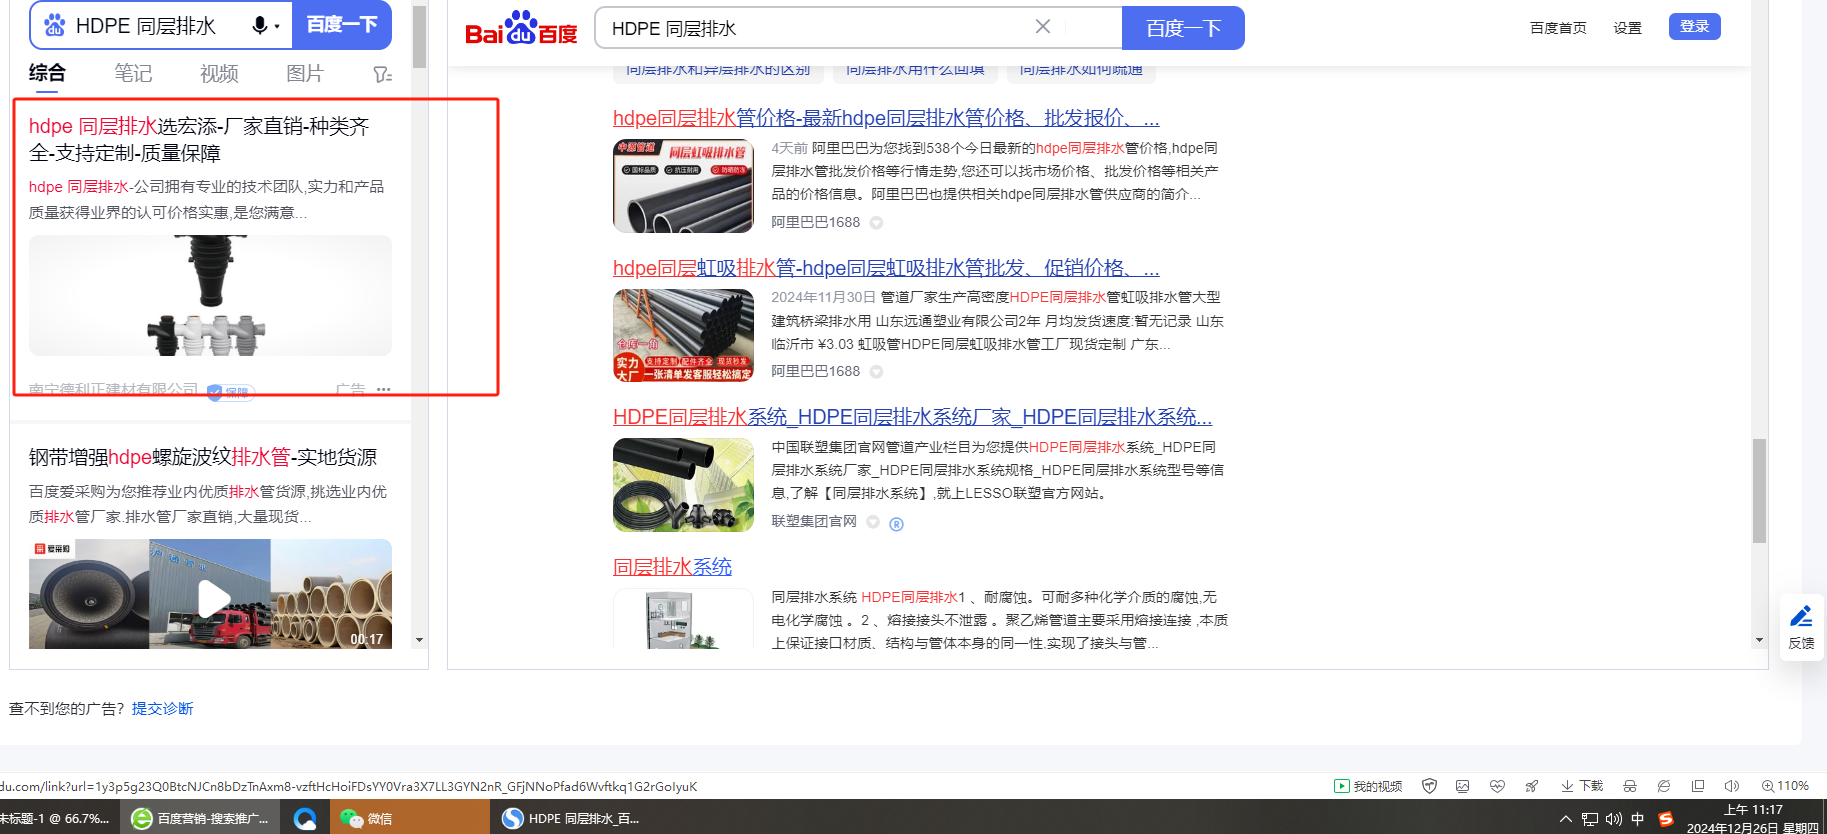Click the Baidu paw icon in mobile search box
The image size is (1827, 834).
pos(55,25)
